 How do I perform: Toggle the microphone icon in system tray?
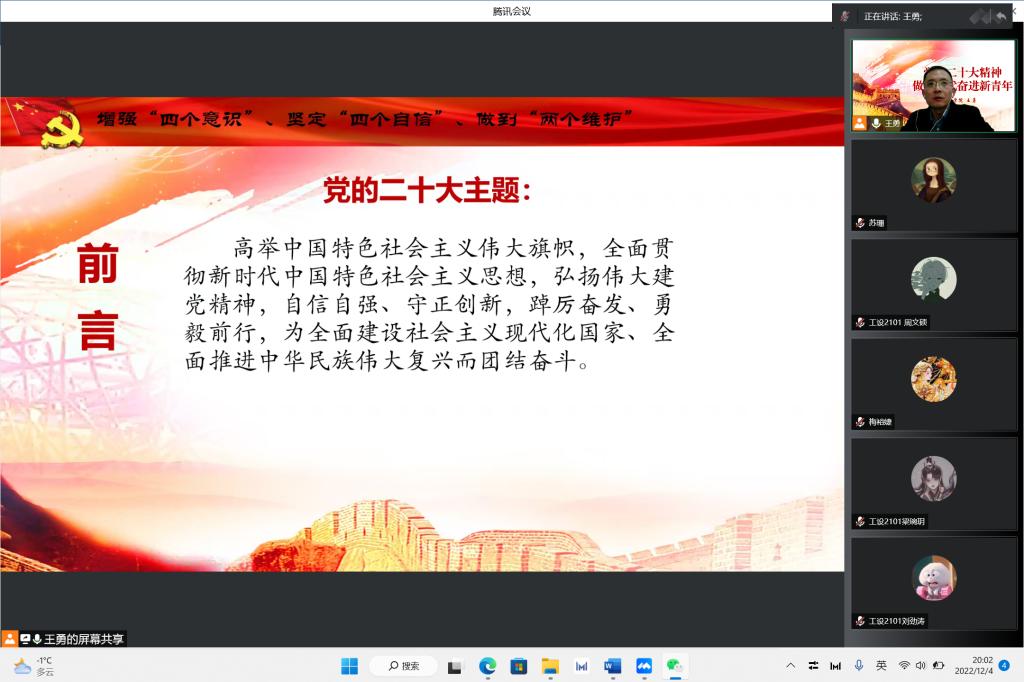858,666
